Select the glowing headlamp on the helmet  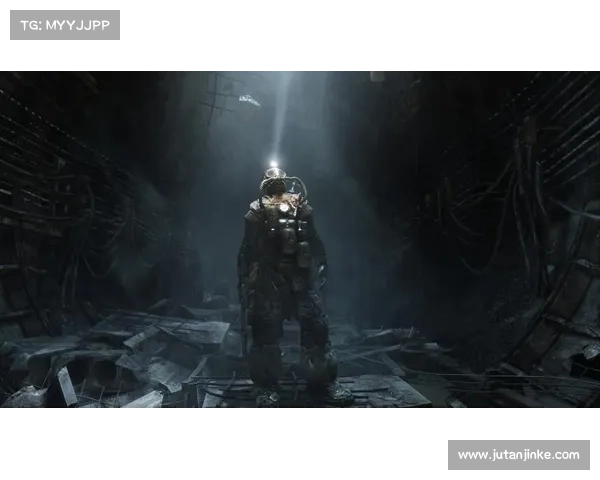pos(272,166)
